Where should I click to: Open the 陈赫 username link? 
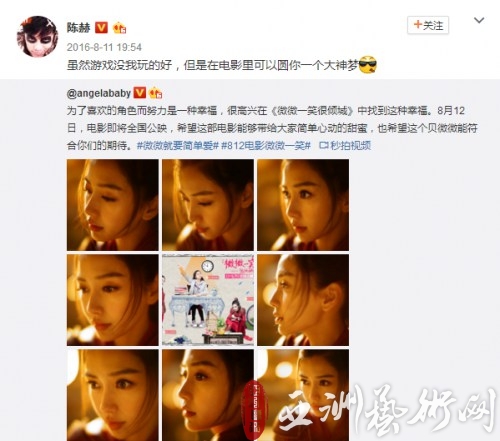click(x=79, y=28)
